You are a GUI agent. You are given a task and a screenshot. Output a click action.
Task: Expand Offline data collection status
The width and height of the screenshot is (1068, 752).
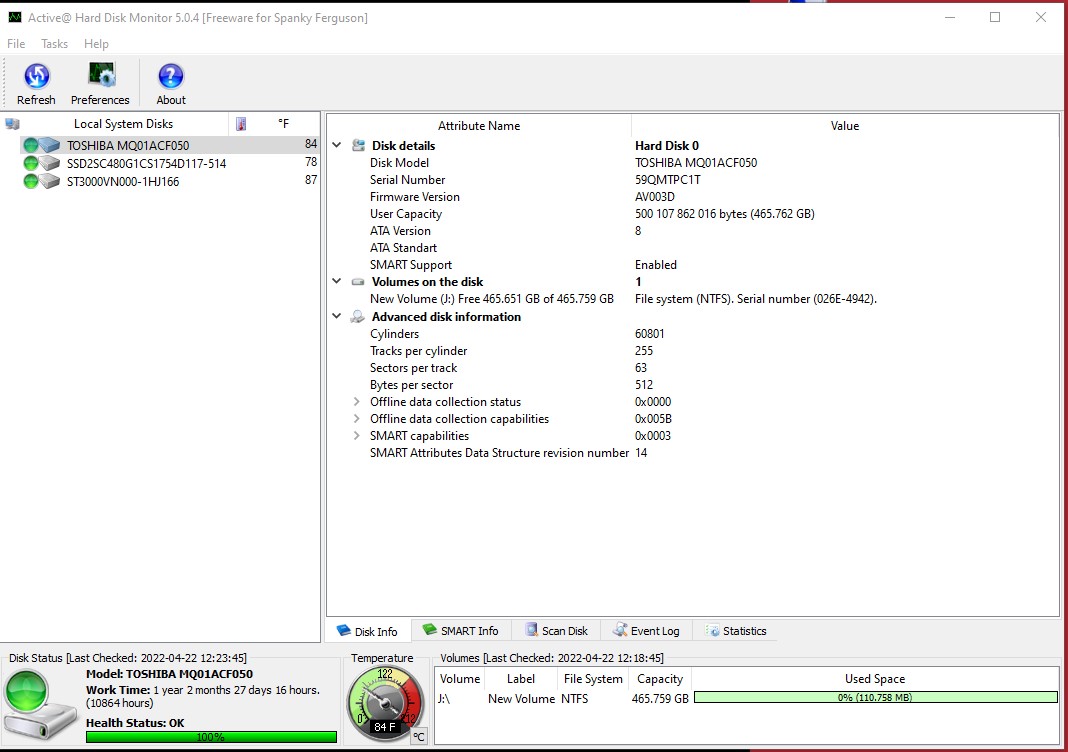click(357, 402)
